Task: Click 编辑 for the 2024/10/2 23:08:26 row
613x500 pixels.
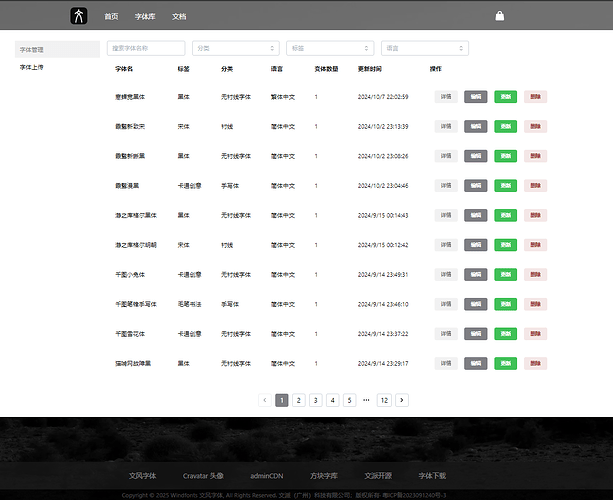Action: pos(476,156)
